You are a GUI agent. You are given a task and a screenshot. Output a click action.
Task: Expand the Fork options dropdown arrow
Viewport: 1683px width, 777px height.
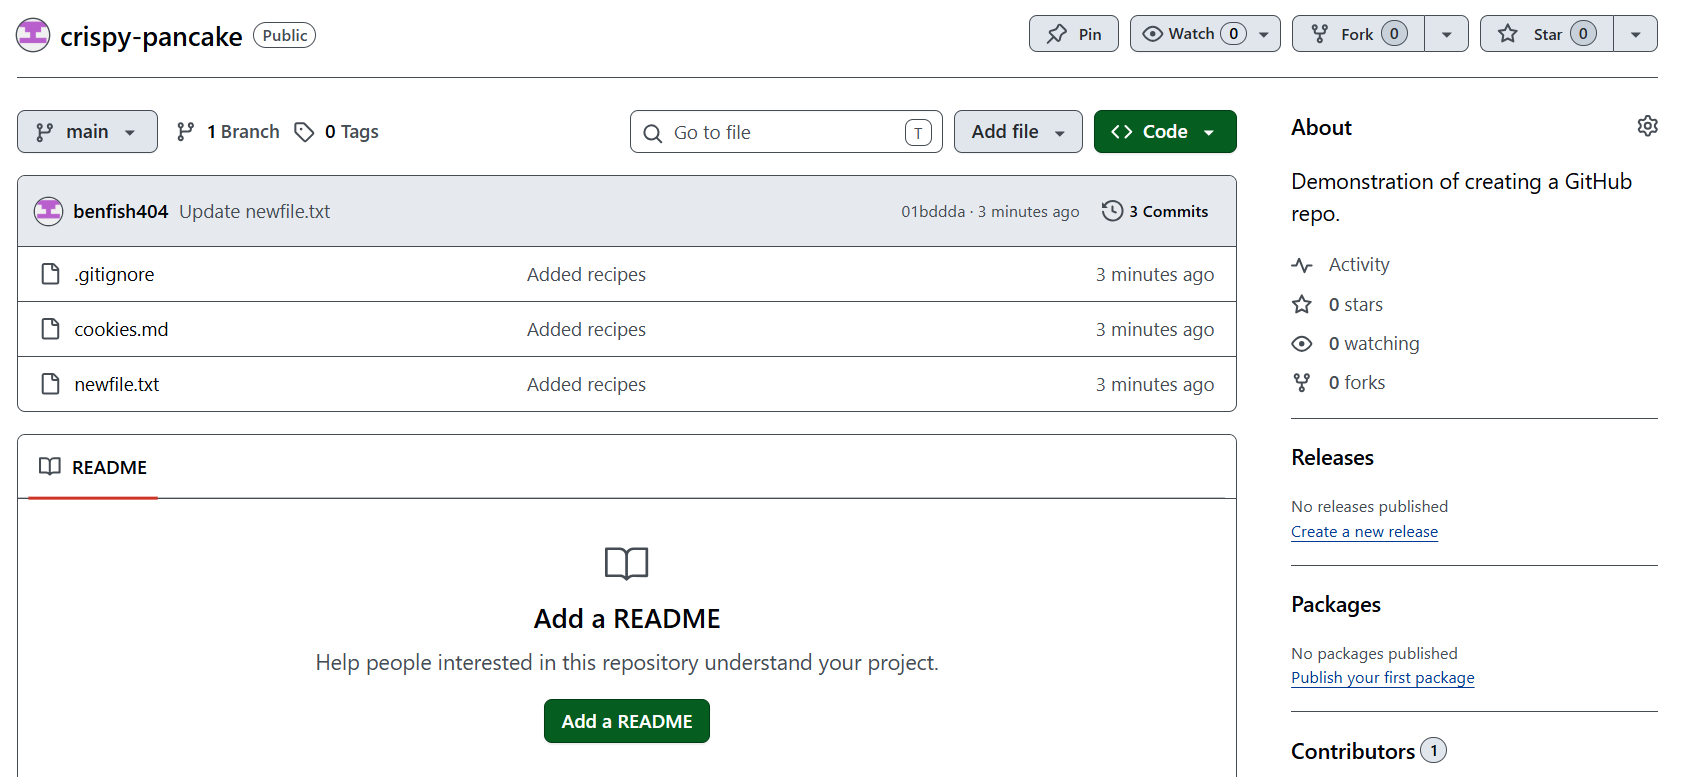pos(1446,34)
